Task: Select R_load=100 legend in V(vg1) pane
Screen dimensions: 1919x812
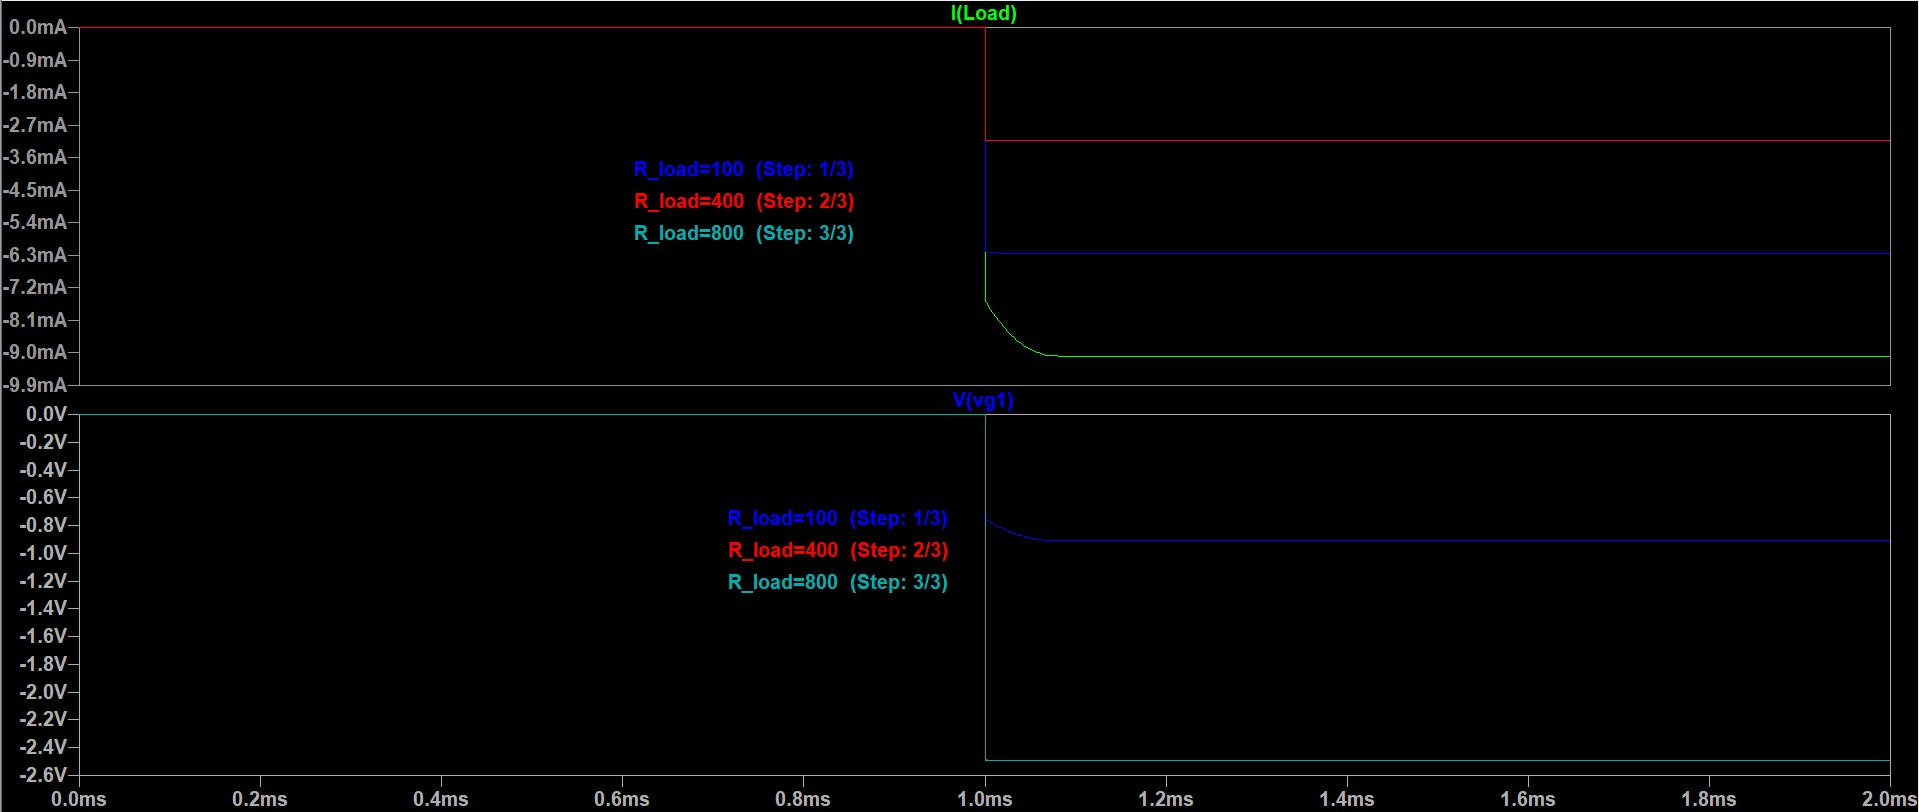Action: [x=837, y=518]
